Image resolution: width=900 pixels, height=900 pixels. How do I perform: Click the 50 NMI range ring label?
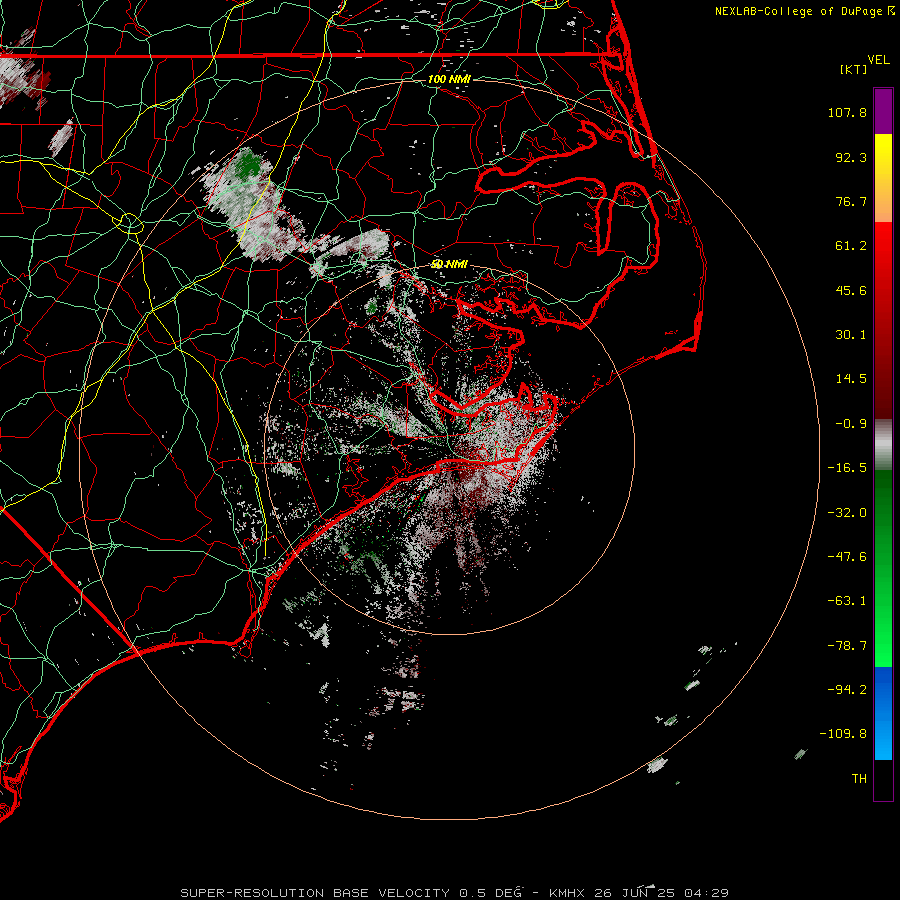tap(449, 264)
